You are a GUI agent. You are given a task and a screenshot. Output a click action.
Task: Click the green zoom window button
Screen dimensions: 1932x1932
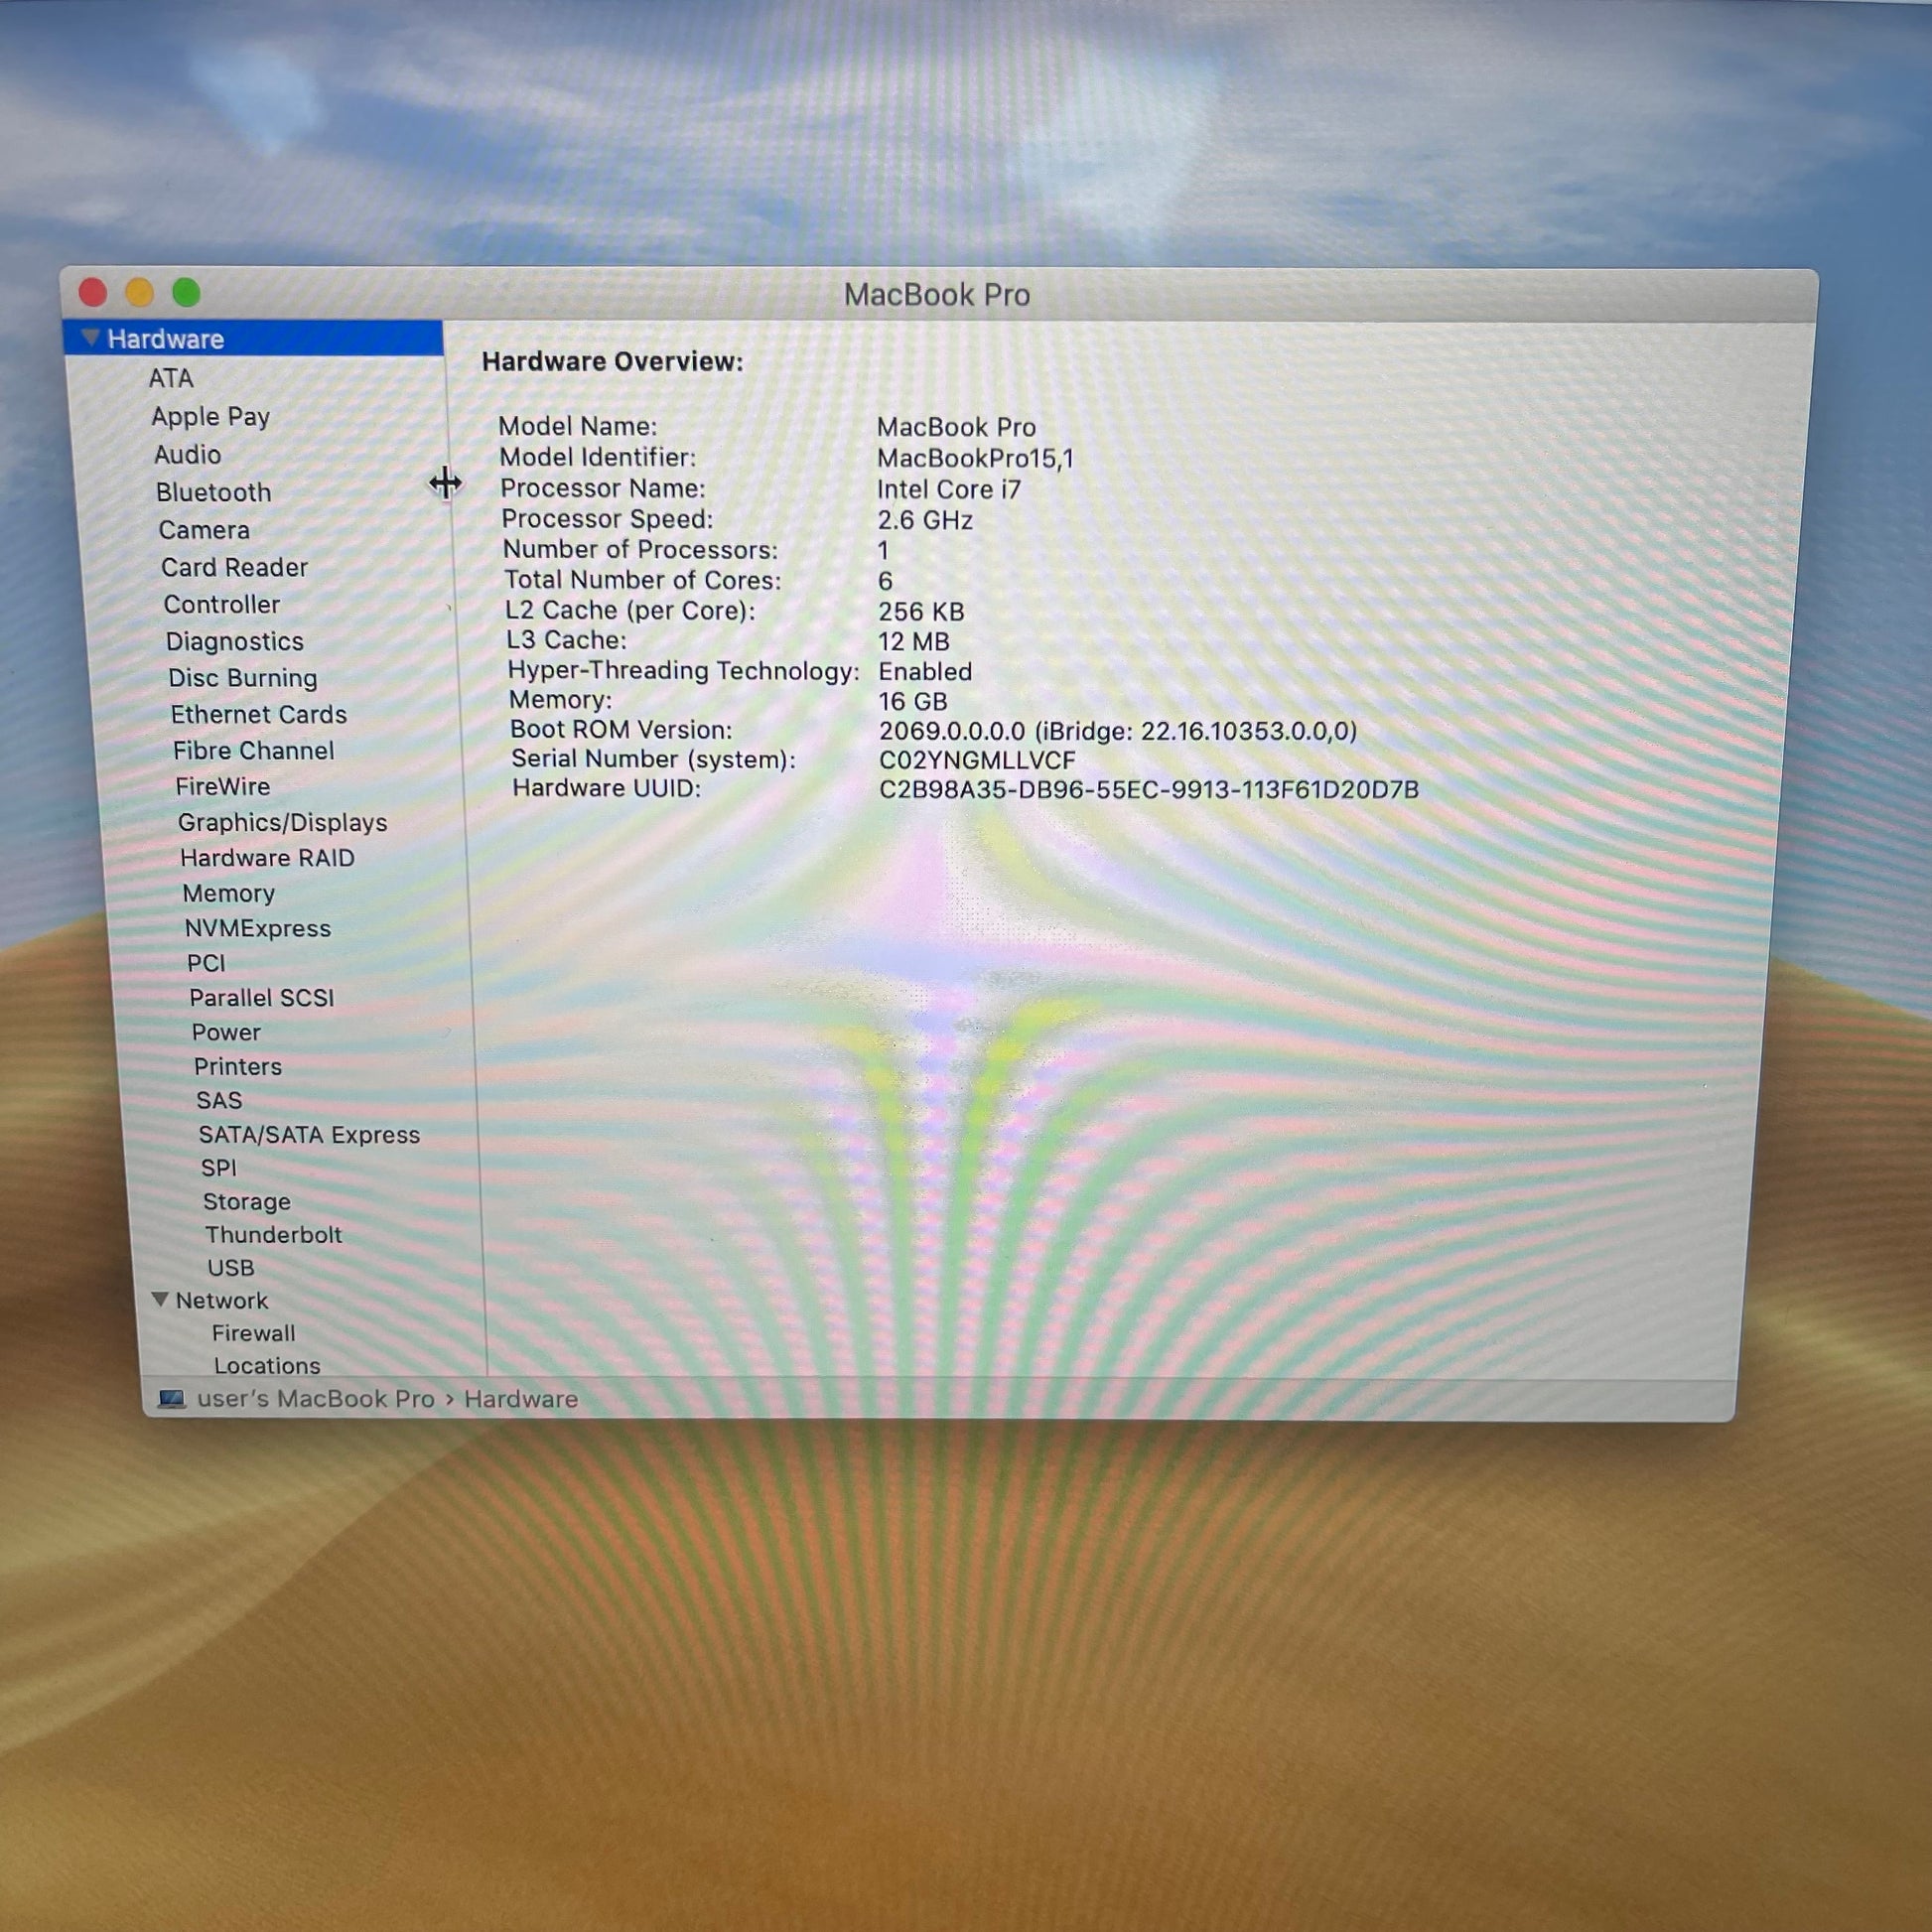click(186, 293)
